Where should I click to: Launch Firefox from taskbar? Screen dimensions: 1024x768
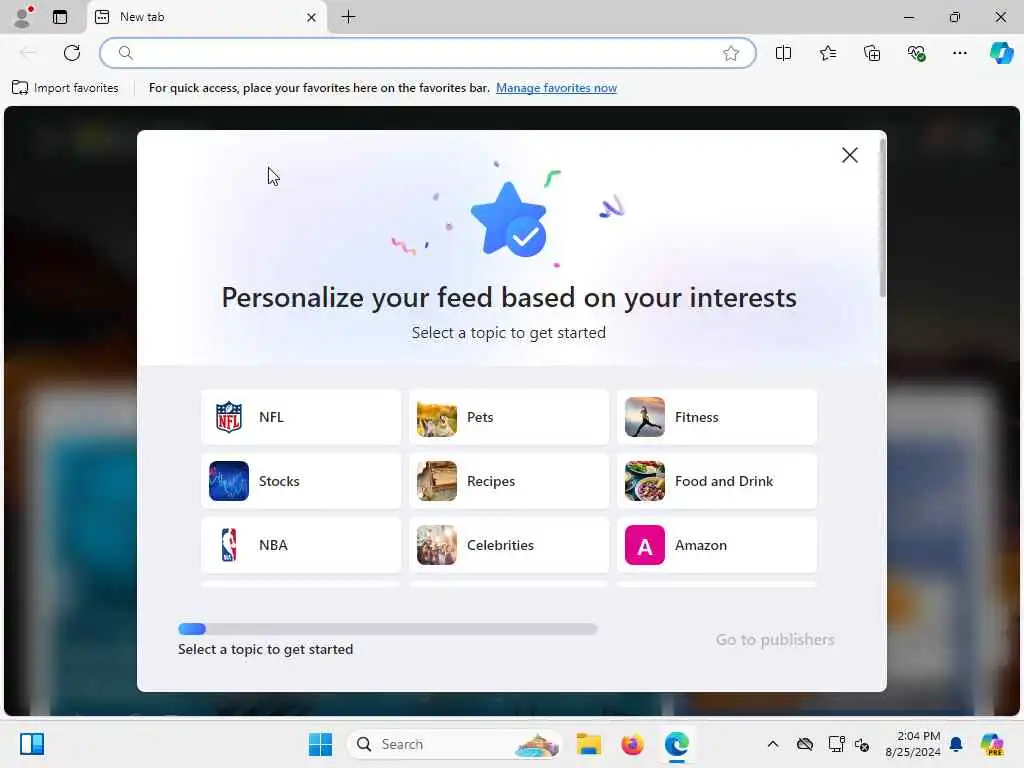click(x=632, y=744)
